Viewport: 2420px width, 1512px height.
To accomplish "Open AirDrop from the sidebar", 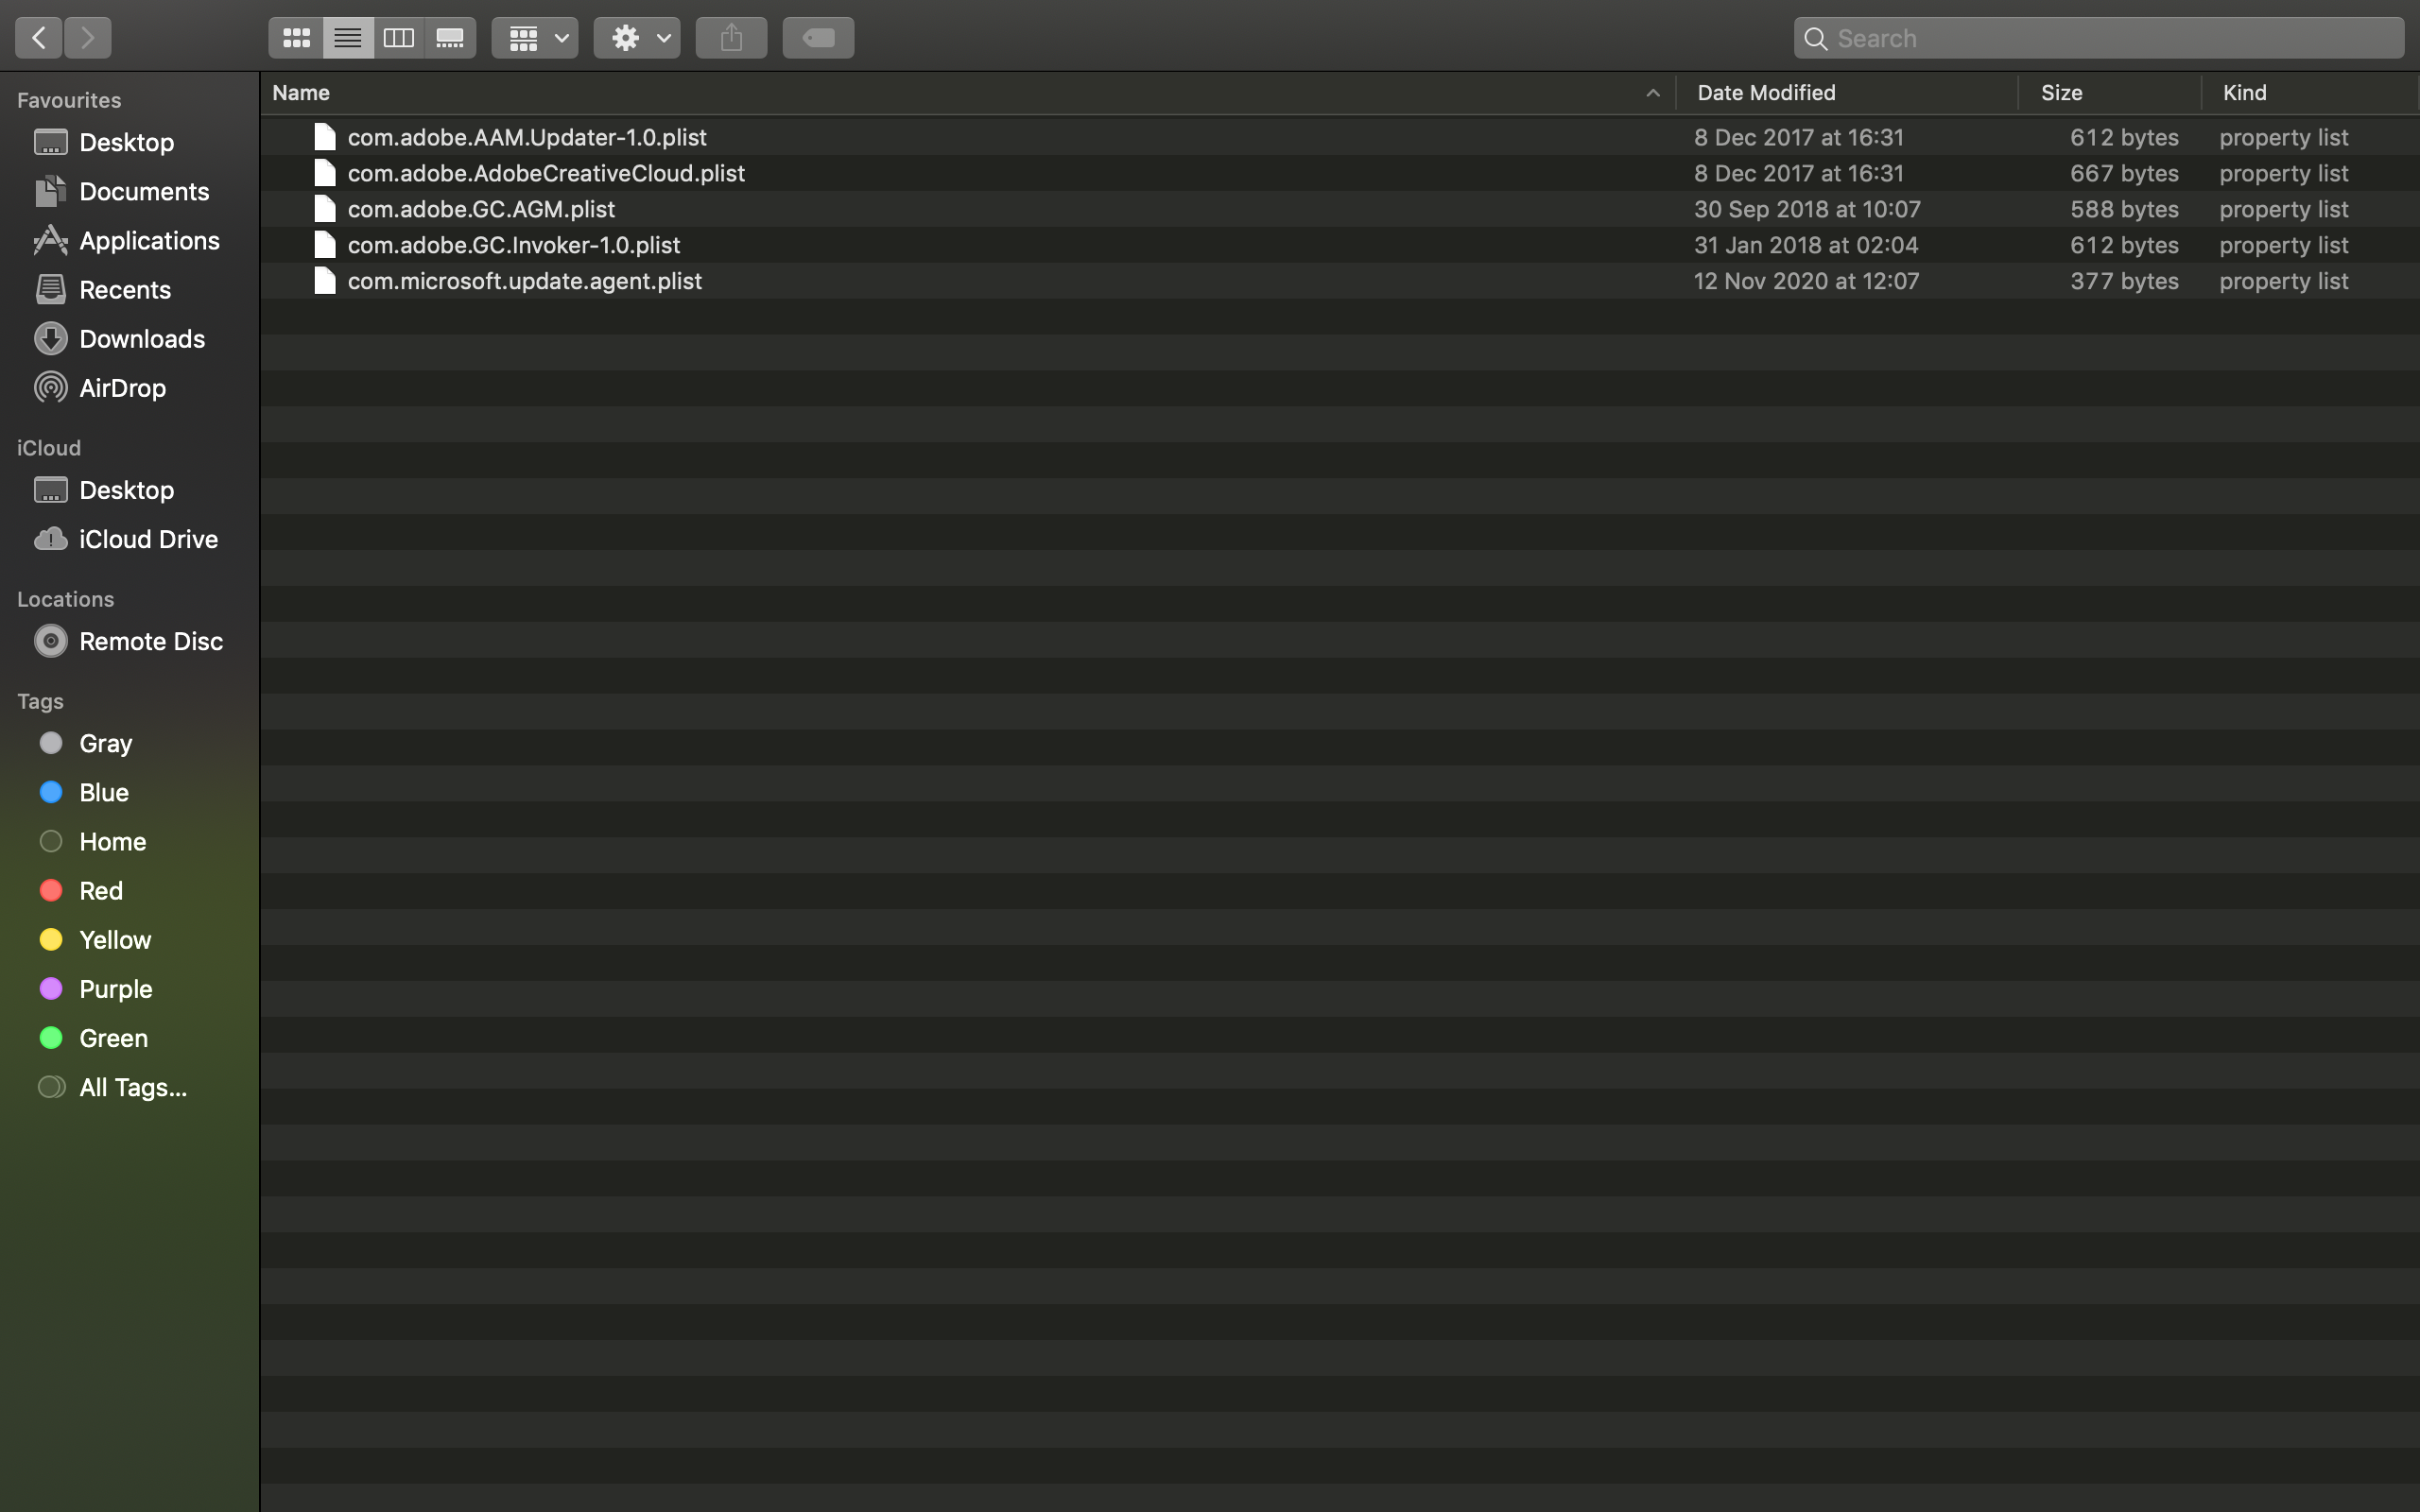I will [x=122, y=388].
